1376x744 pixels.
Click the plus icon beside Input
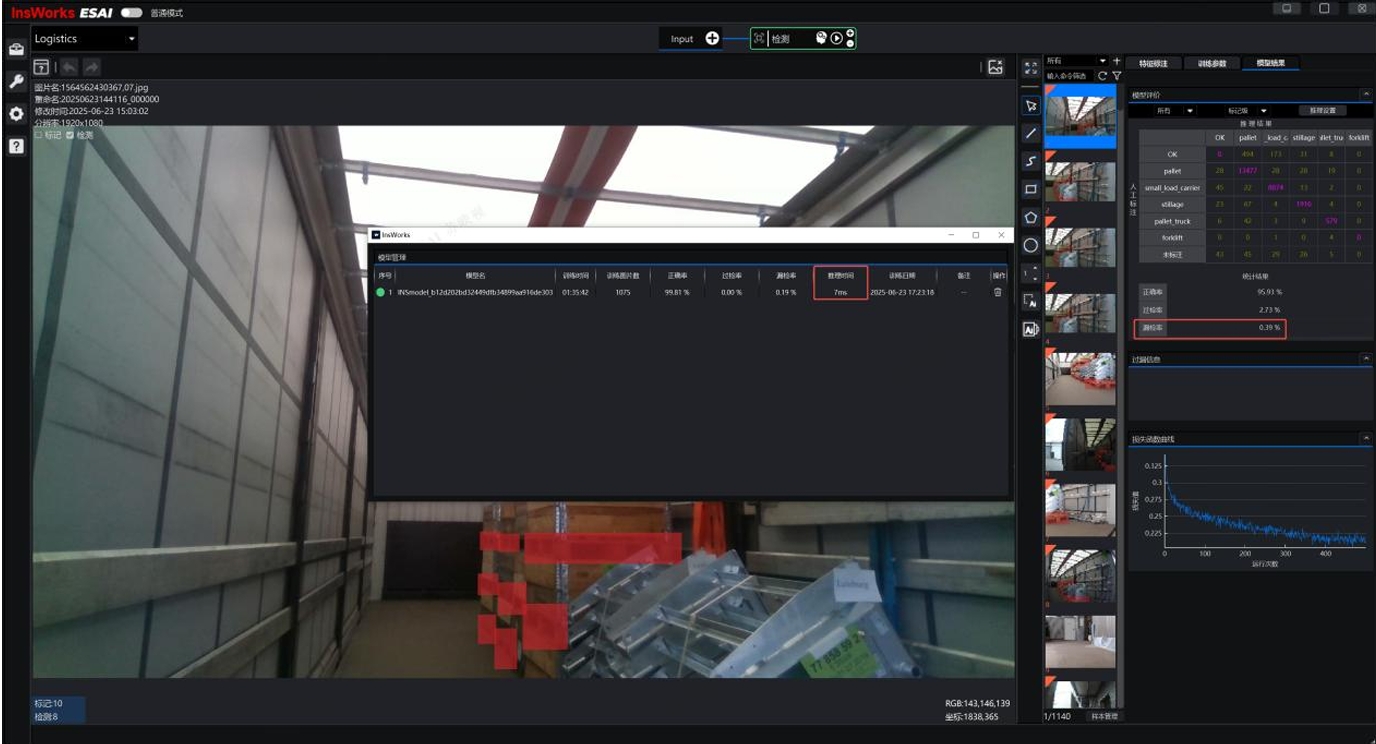coord(712,39)
